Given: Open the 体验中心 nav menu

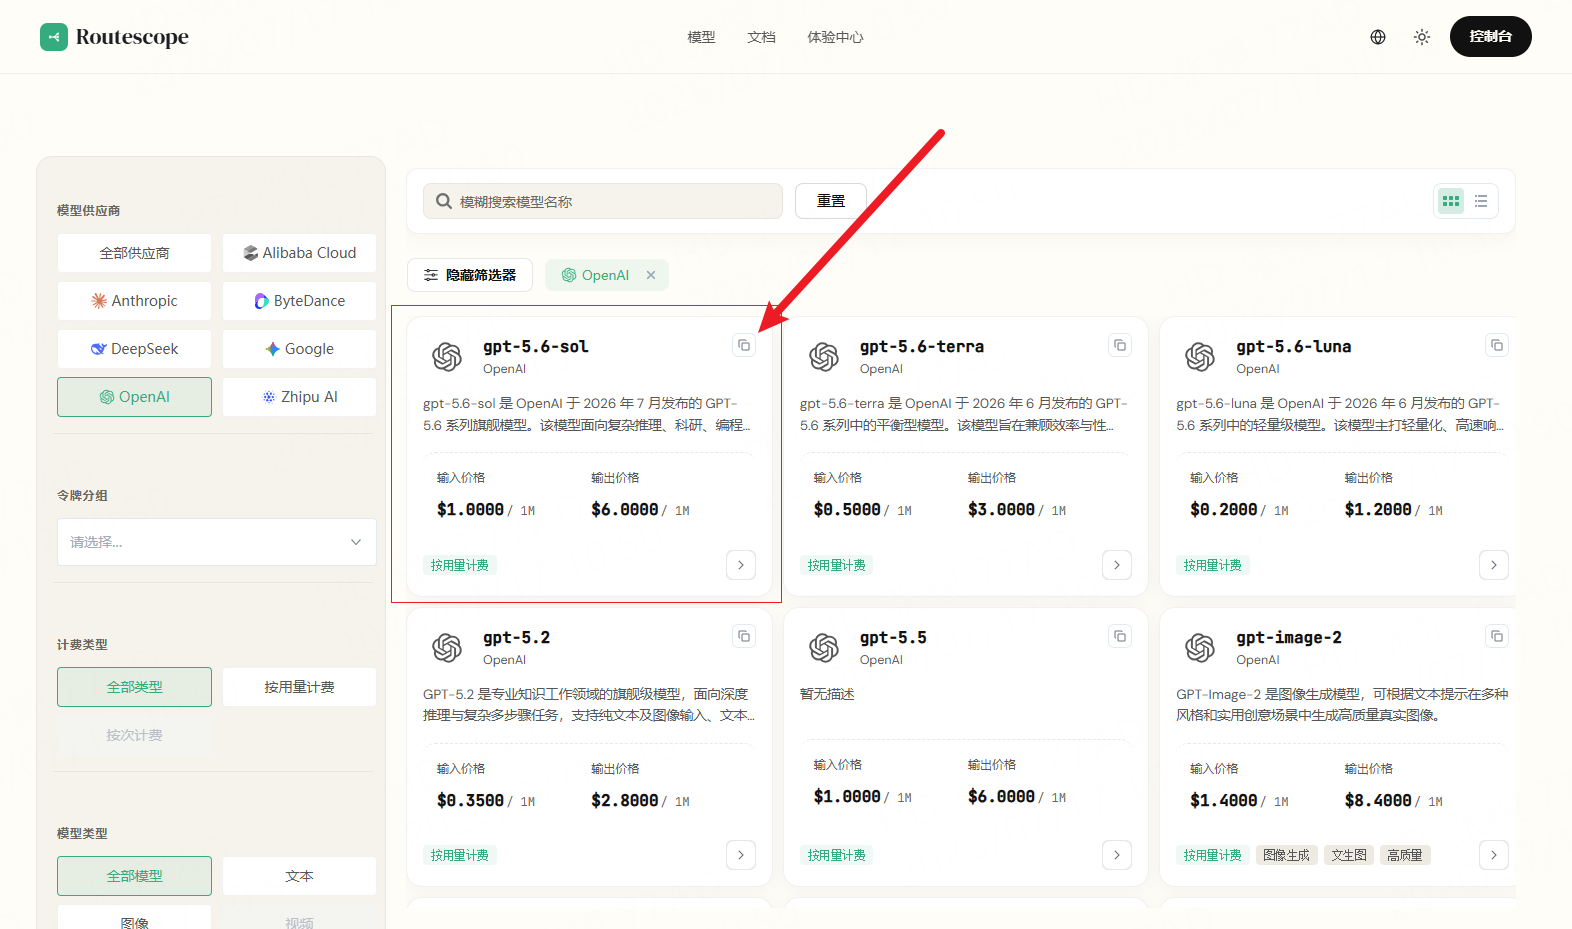Looking at the screenshot, I should click(835, 37).
